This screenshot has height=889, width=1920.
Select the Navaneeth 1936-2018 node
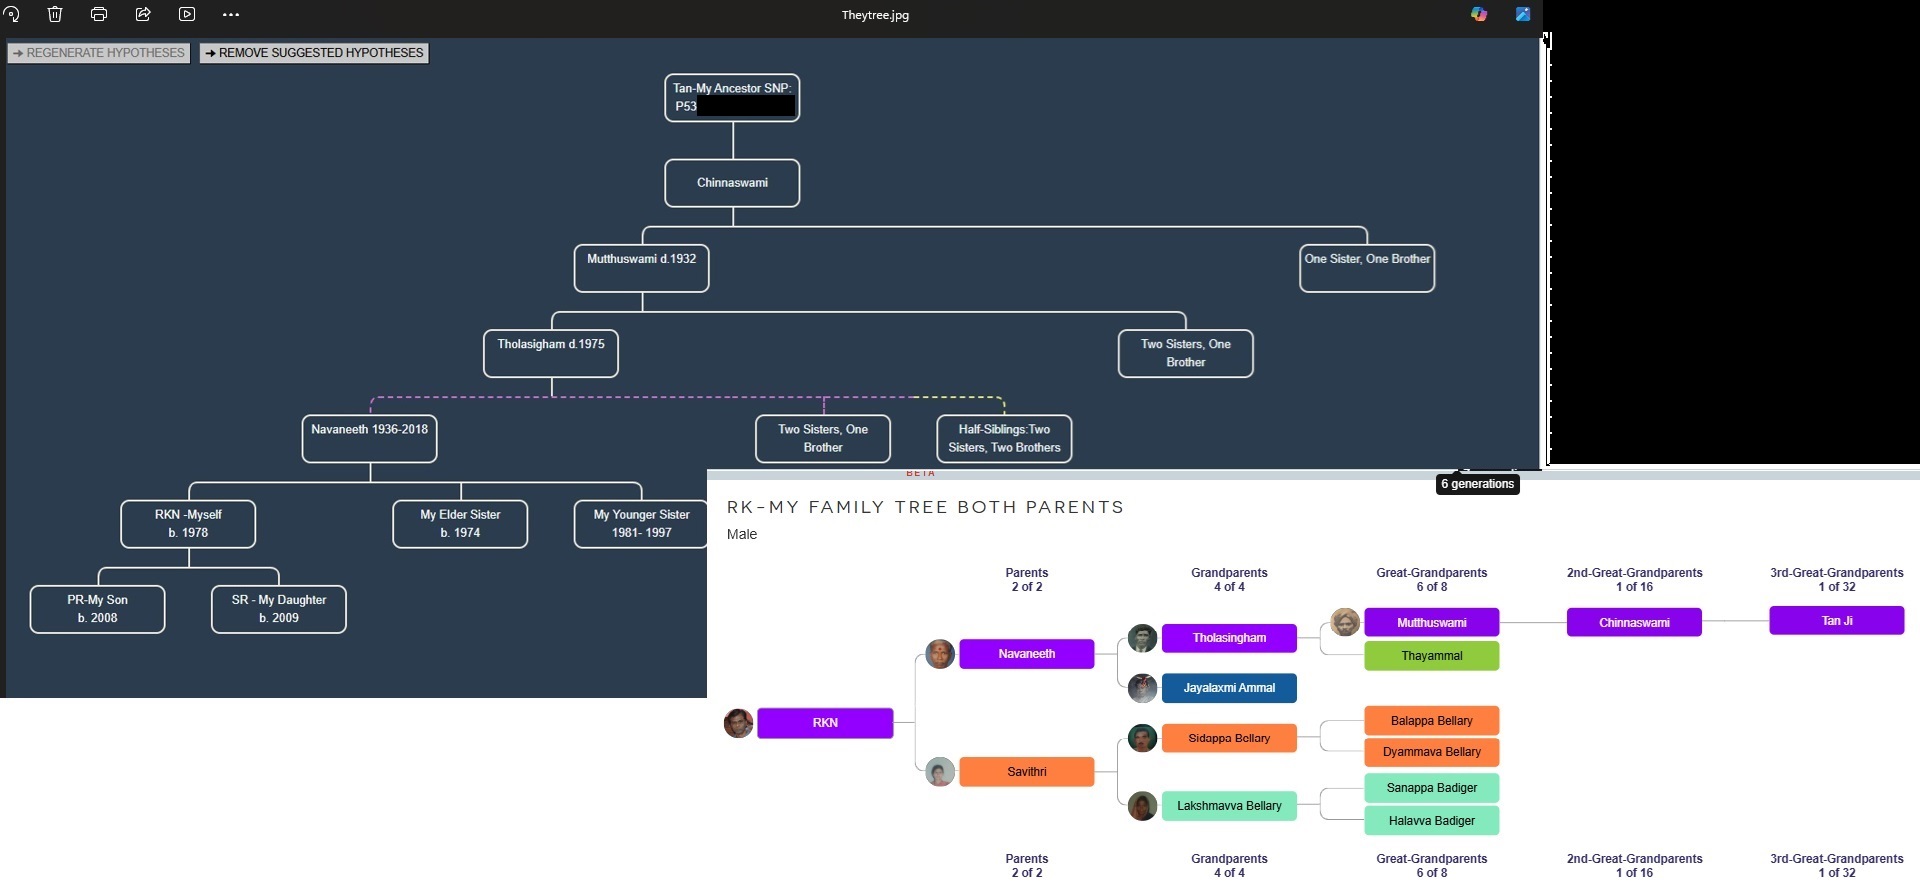click(370, 439)
